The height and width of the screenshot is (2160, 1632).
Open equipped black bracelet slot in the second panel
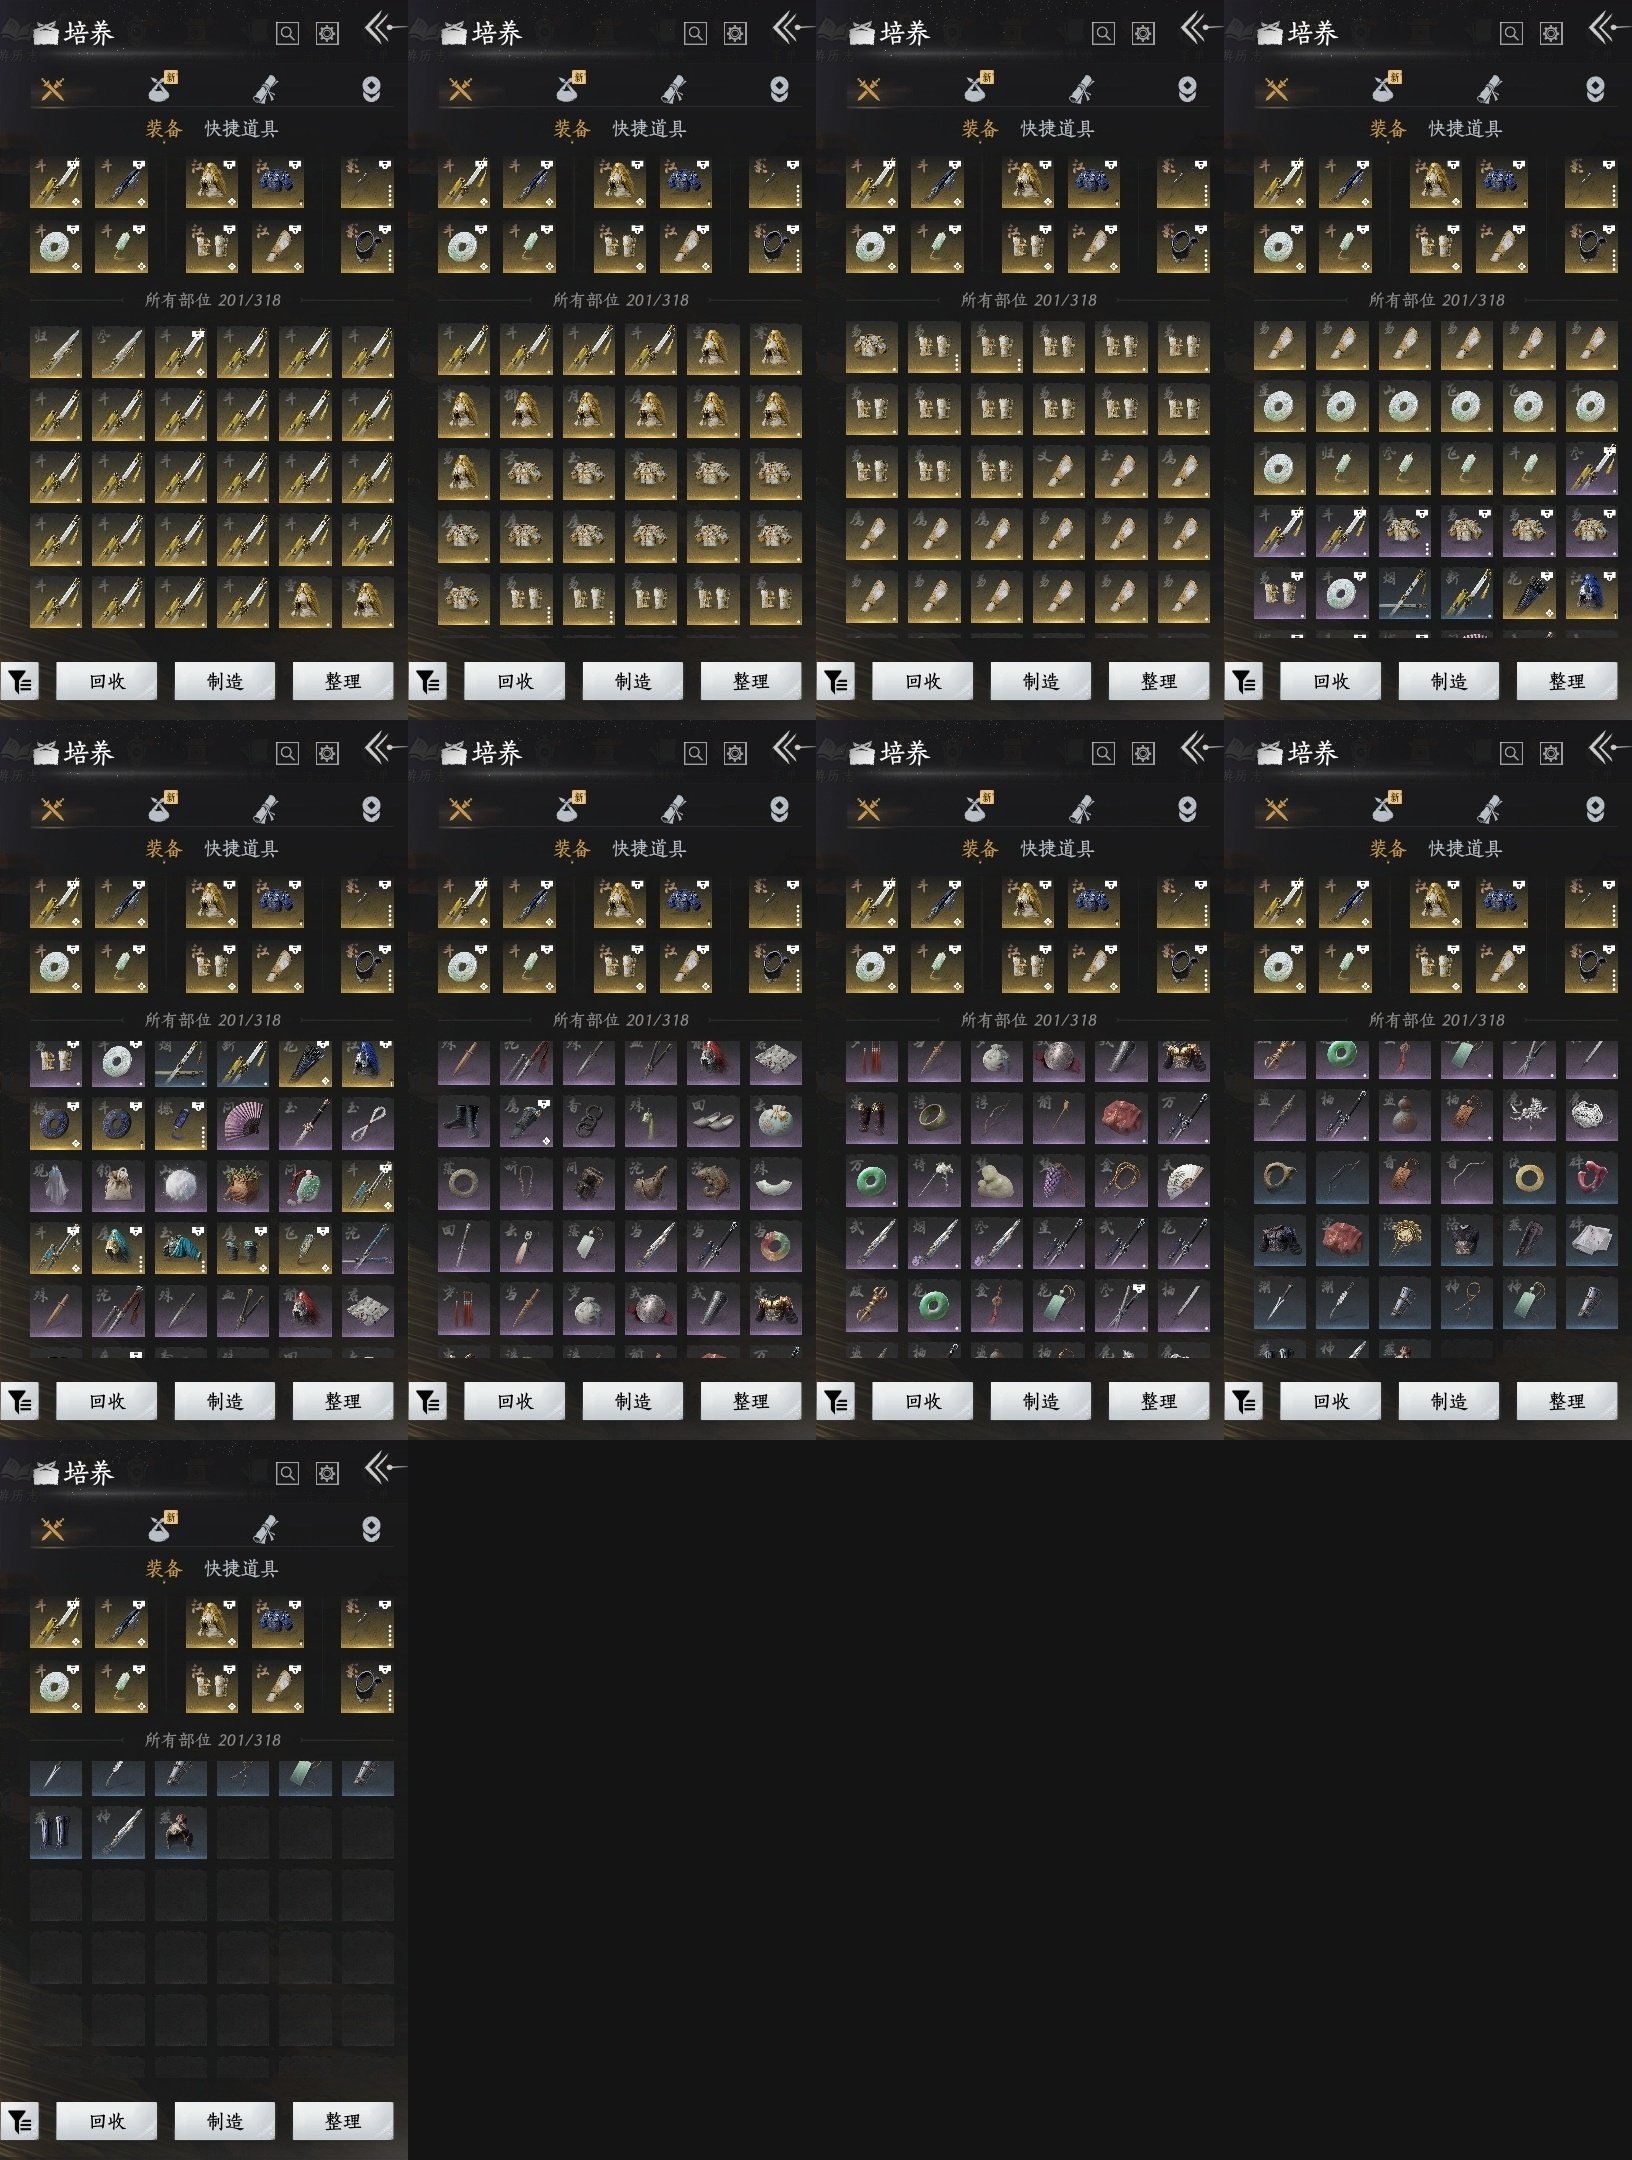[x=775, y=248]
